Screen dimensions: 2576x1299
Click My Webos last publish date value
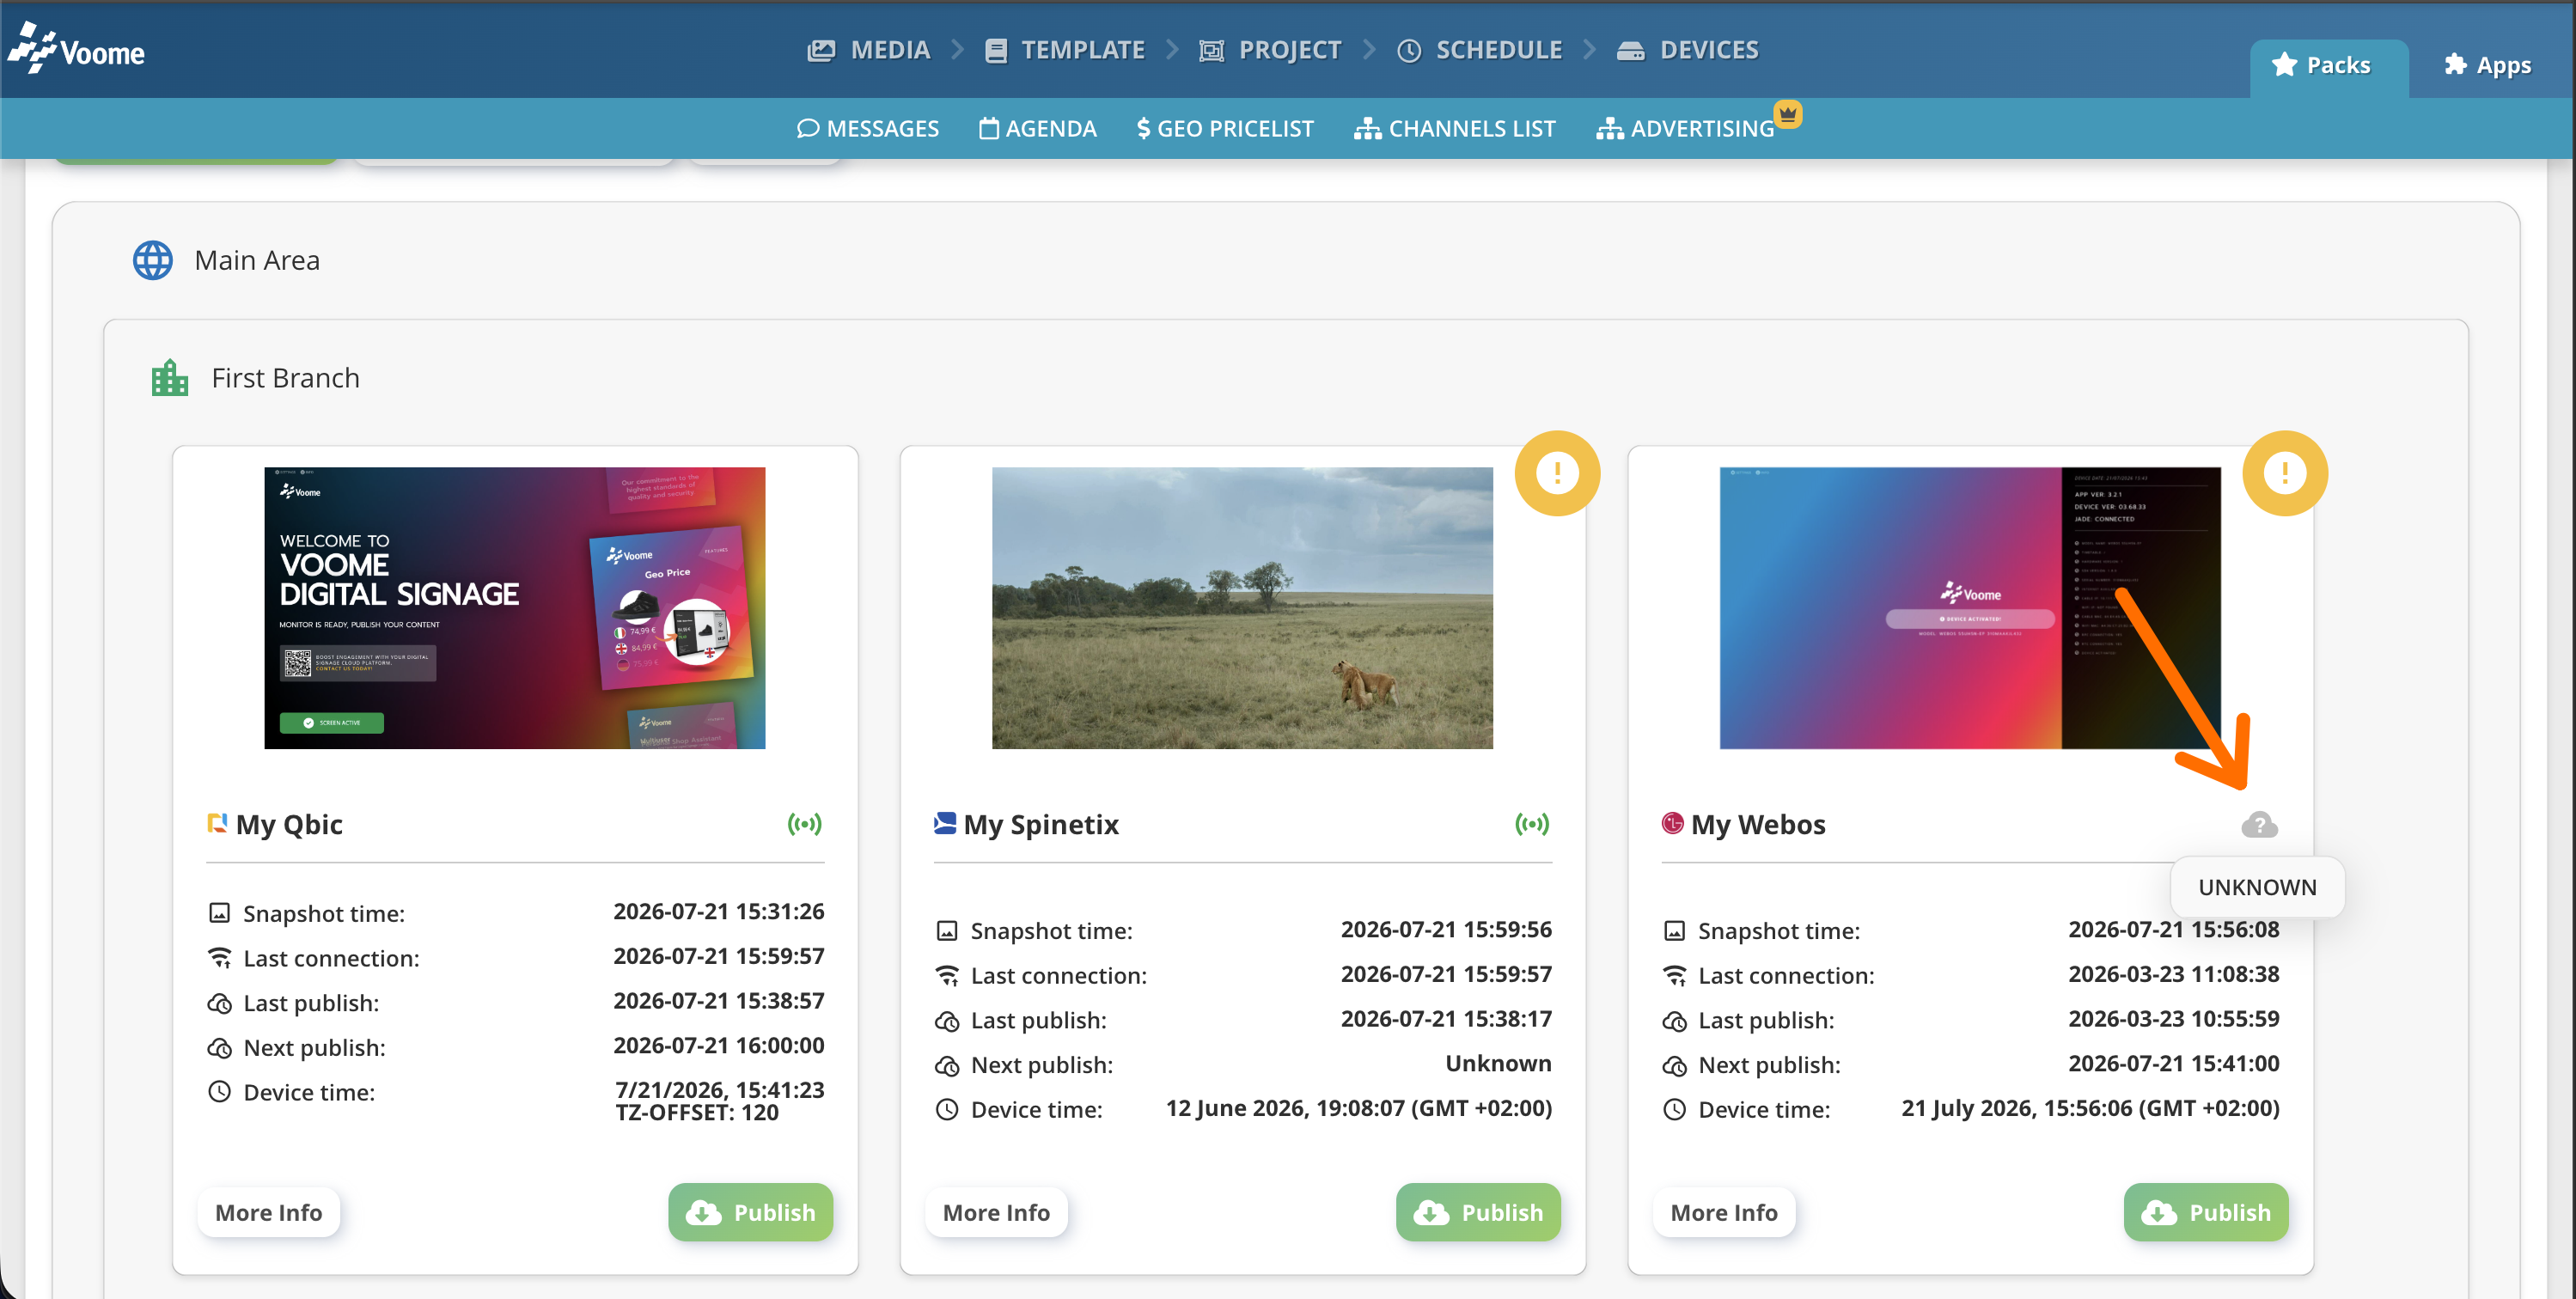click(x=2174, y=1019)
